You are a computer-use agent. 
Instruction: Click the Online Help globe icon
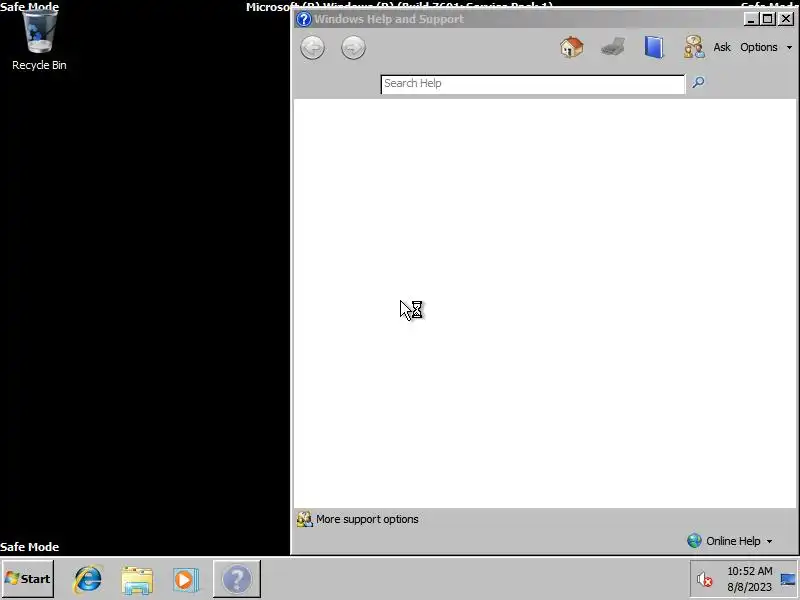tap(694, 540)
